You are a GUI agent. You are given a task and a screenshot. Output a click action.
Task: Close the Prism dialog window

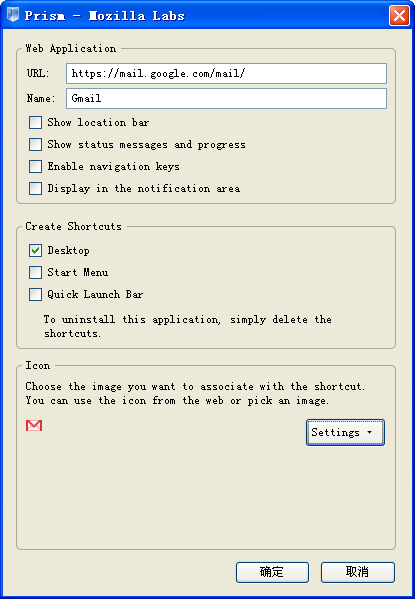[399, 16]
